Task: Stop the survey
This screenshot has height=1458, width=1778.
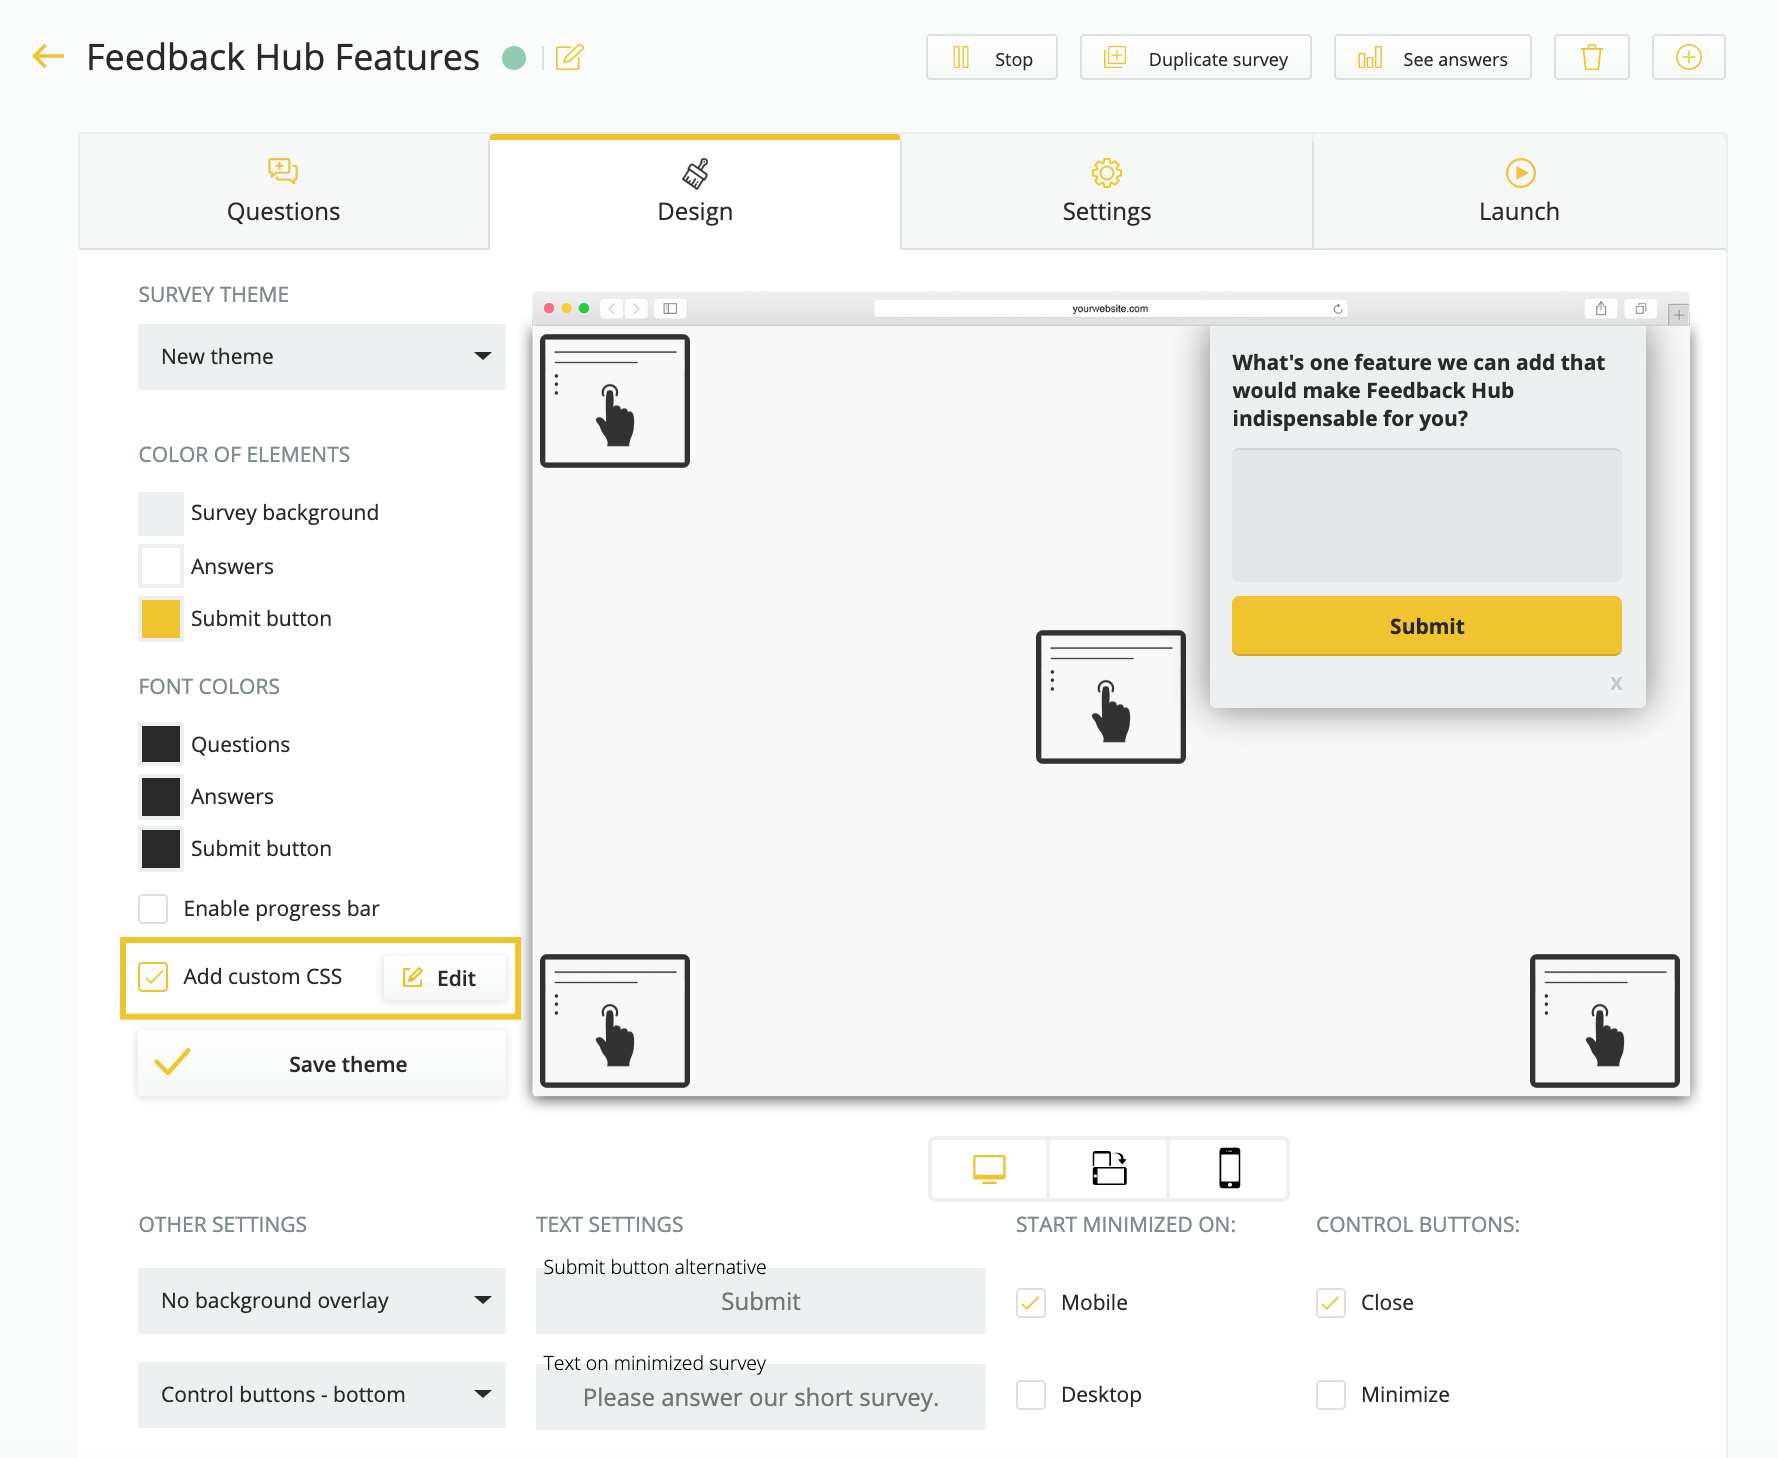Action: (992, 57)
